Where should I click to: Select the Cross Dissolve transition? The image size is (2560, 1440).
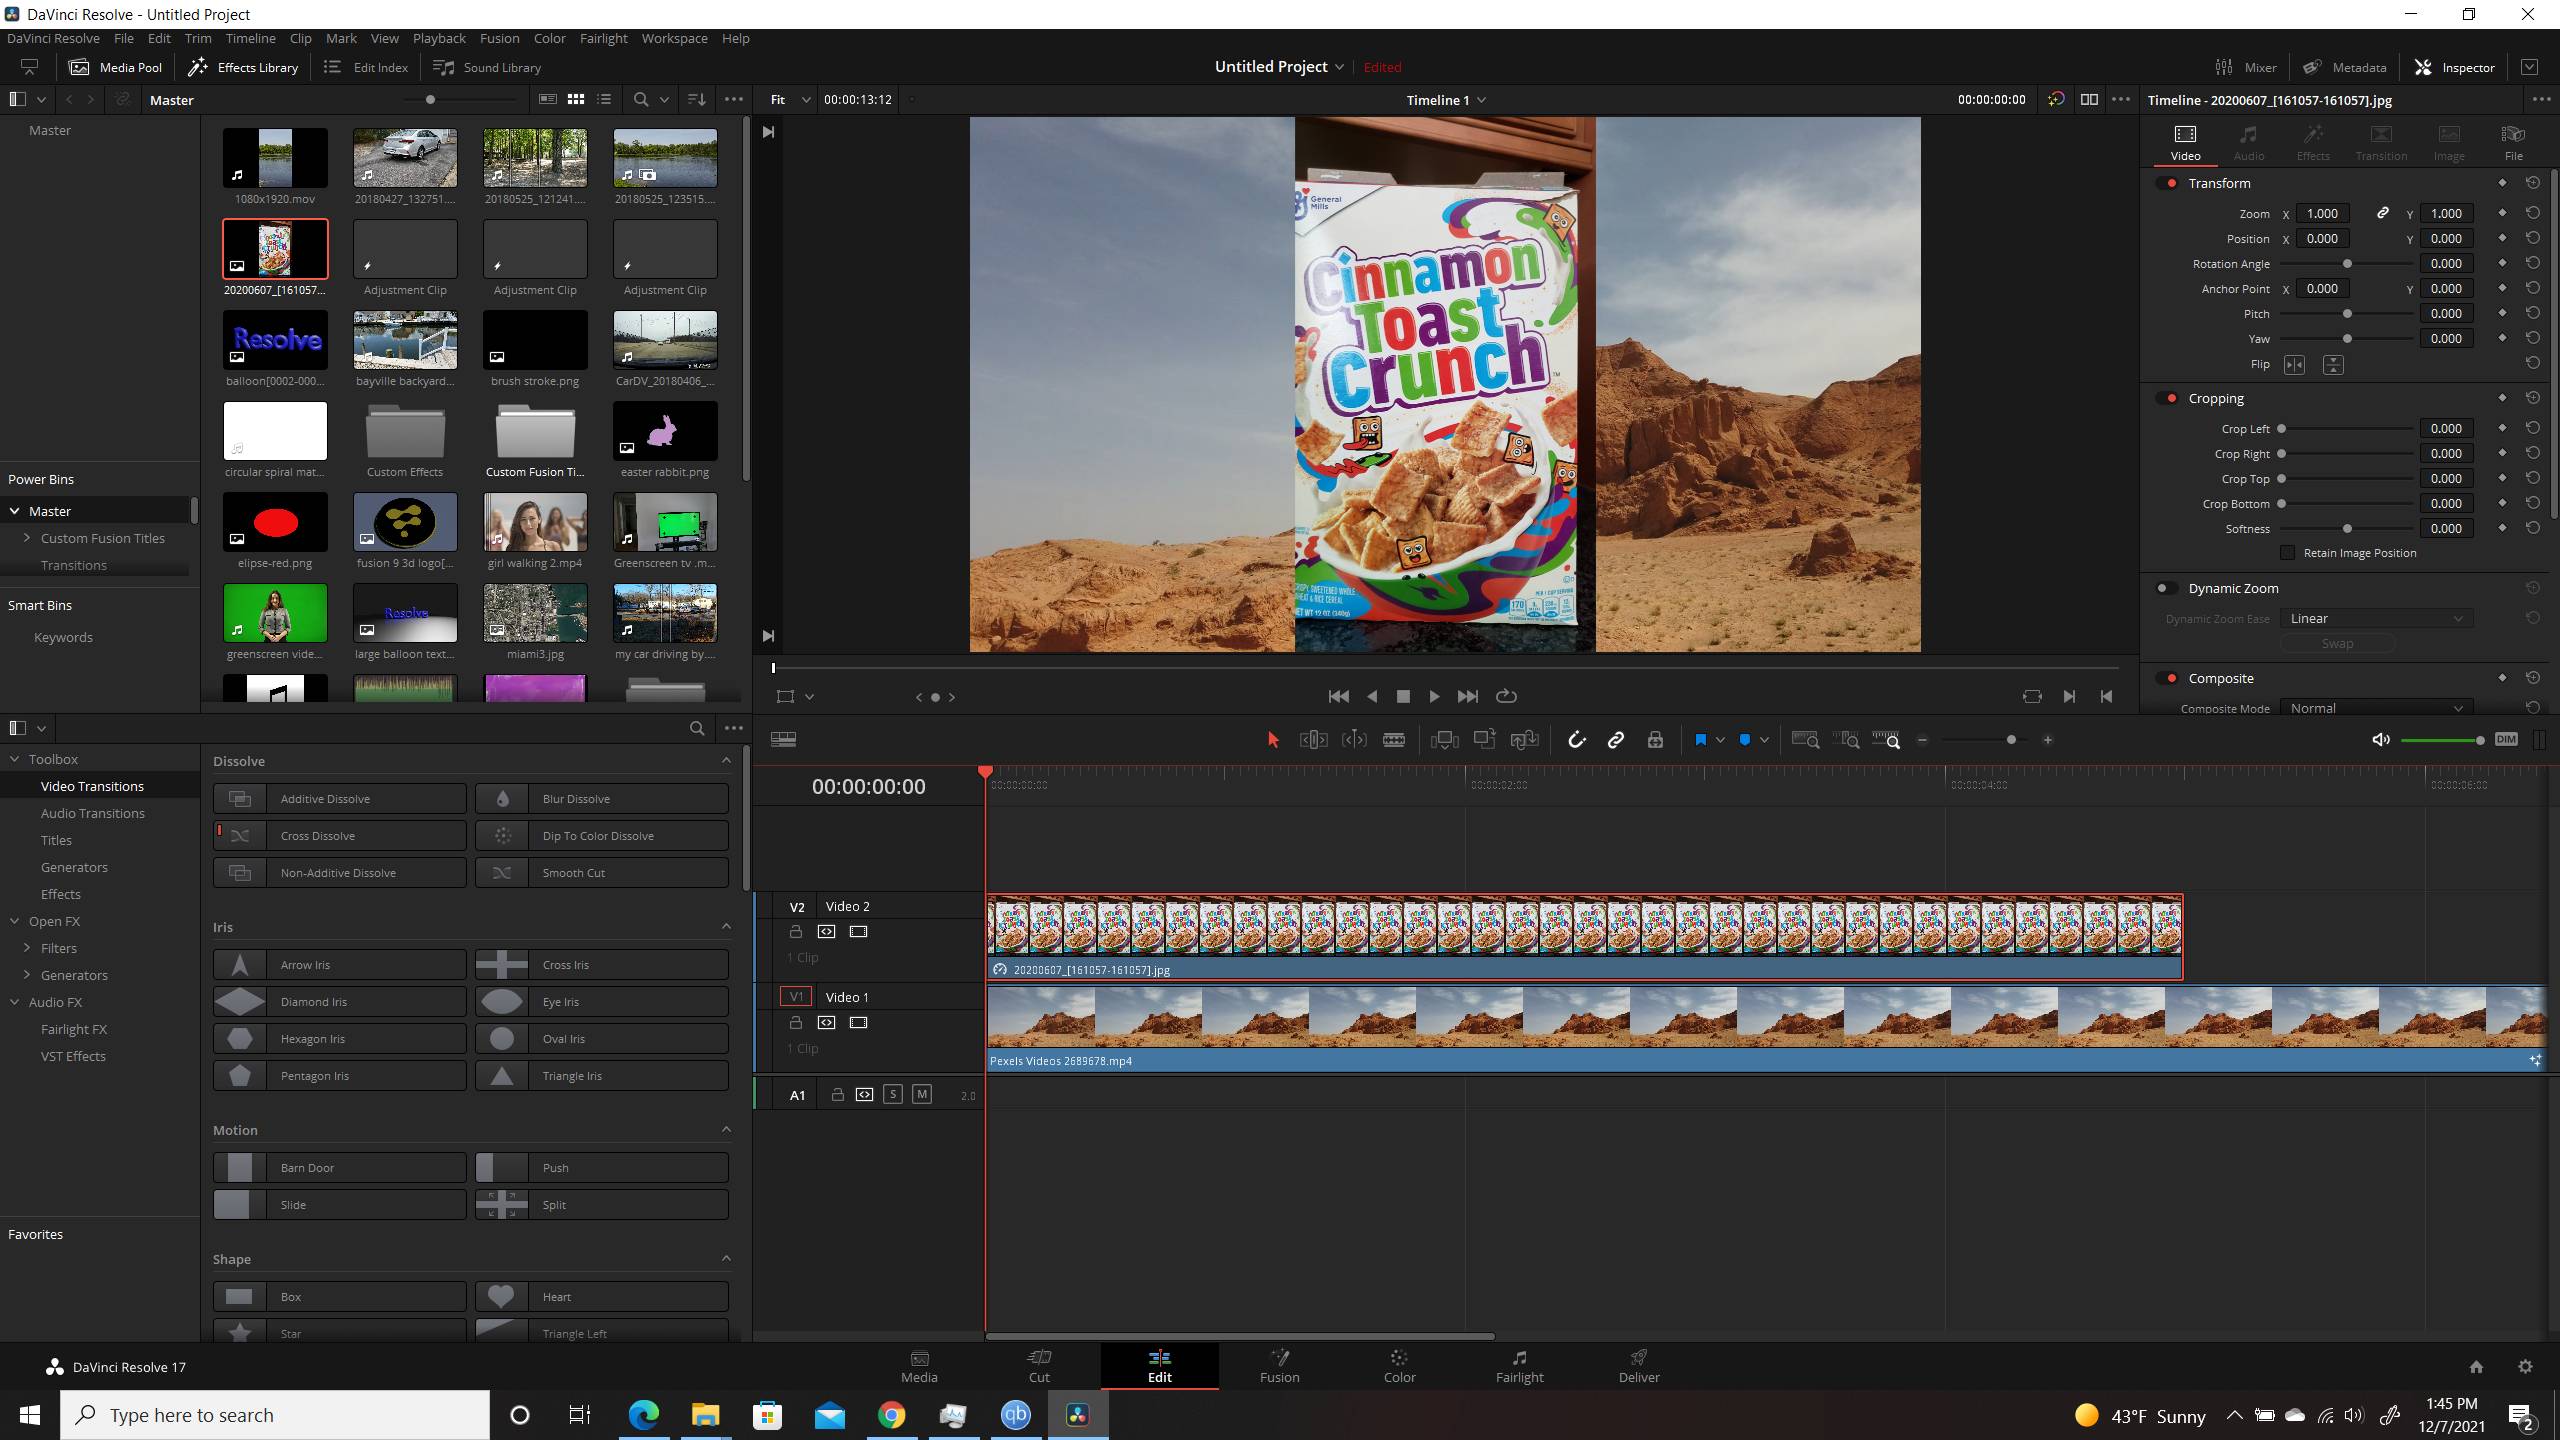pyautogui.click(x=339, y=836)
